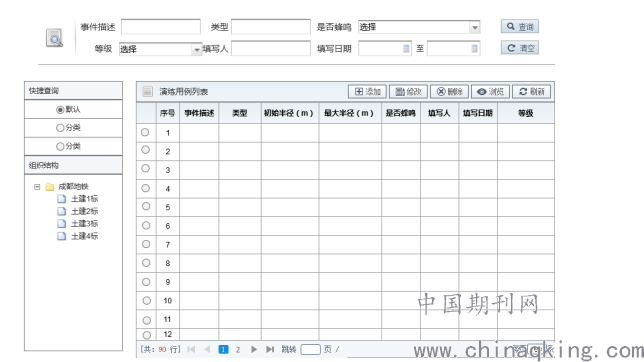The height and width of the screenshot is (362, 644).
Task: Click the 填写日期 column header
Action: click(478, 113)
